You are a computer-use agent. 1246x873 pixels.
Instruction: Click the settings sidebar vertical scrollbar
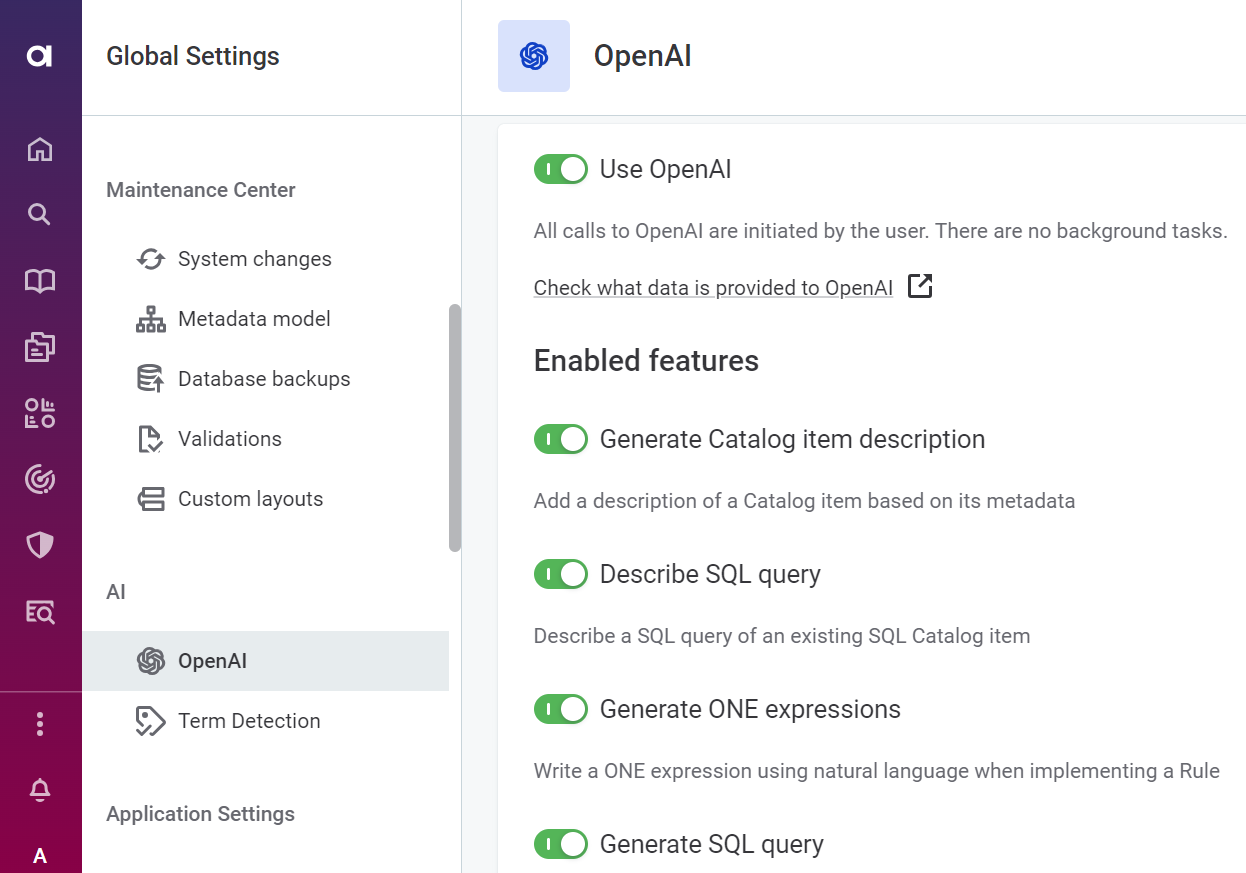coord(455,428)
